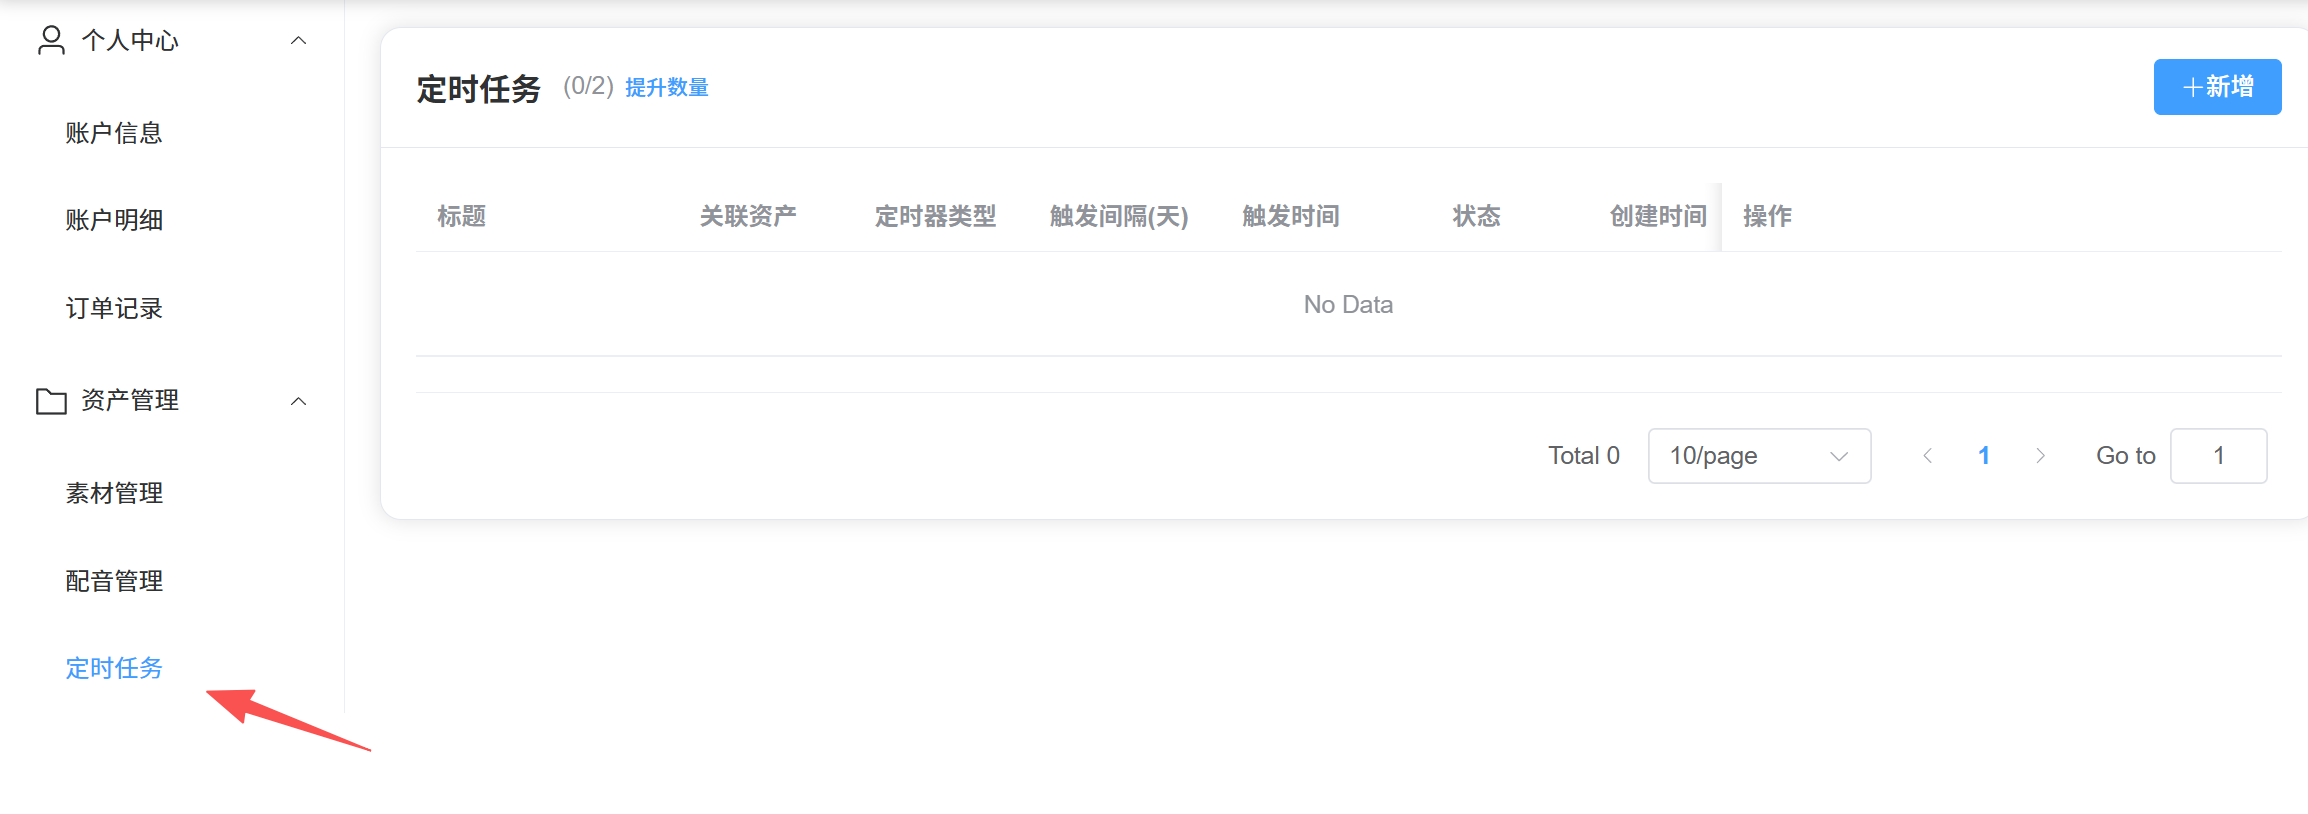Click the 个人中心 user profile icon
2308x814 pixels.
(x=51, y=41)
